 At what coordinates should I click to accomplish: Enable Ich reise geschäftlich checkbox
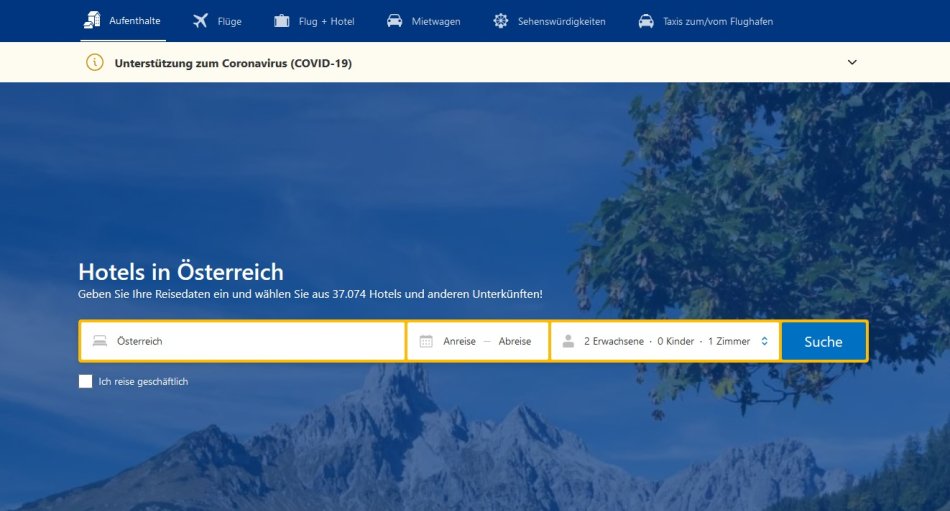point(85,381)
